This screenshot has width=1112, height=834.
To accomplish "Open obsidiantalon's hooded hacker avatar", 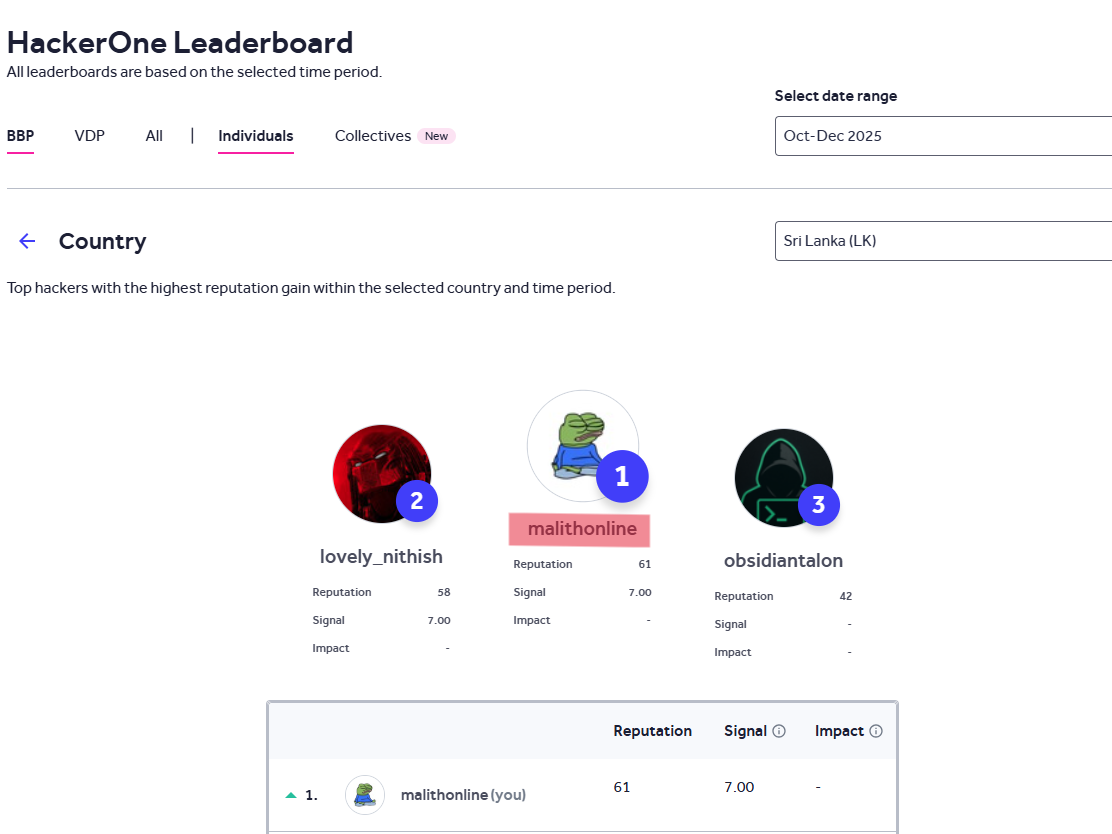I will (x=784, y=477).
